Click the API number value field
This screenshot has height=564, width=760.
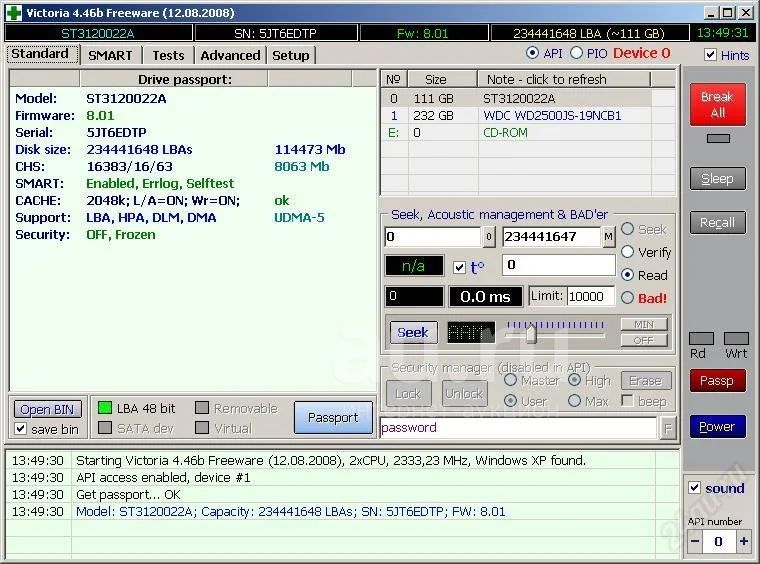point(719,541)
